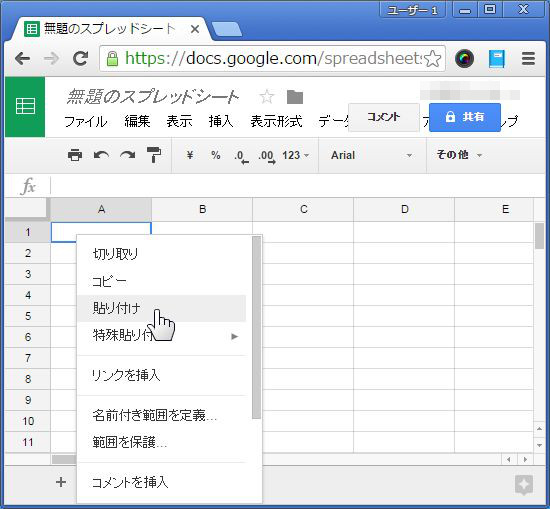Open Chrome hamburger menu
The image size is (550, 509).
[528, 59]
